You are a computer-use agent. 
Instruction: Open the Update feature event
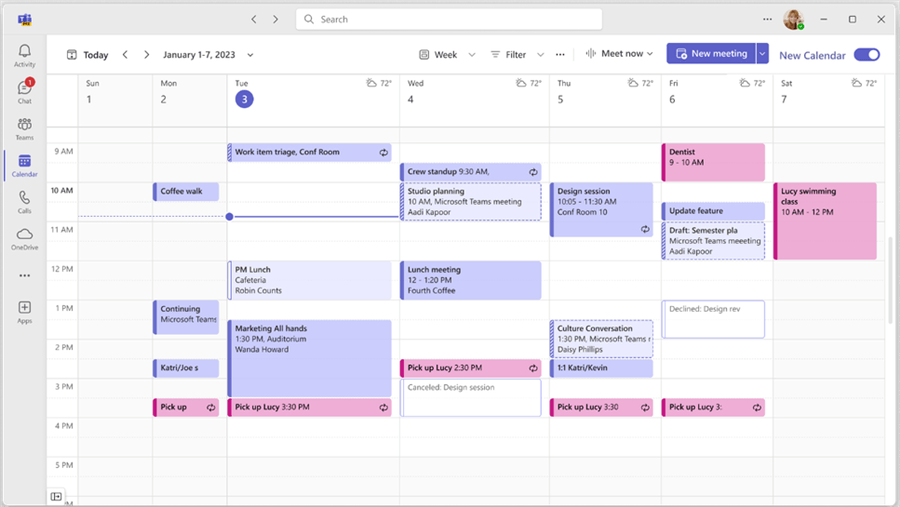click(x=713, y=211)
